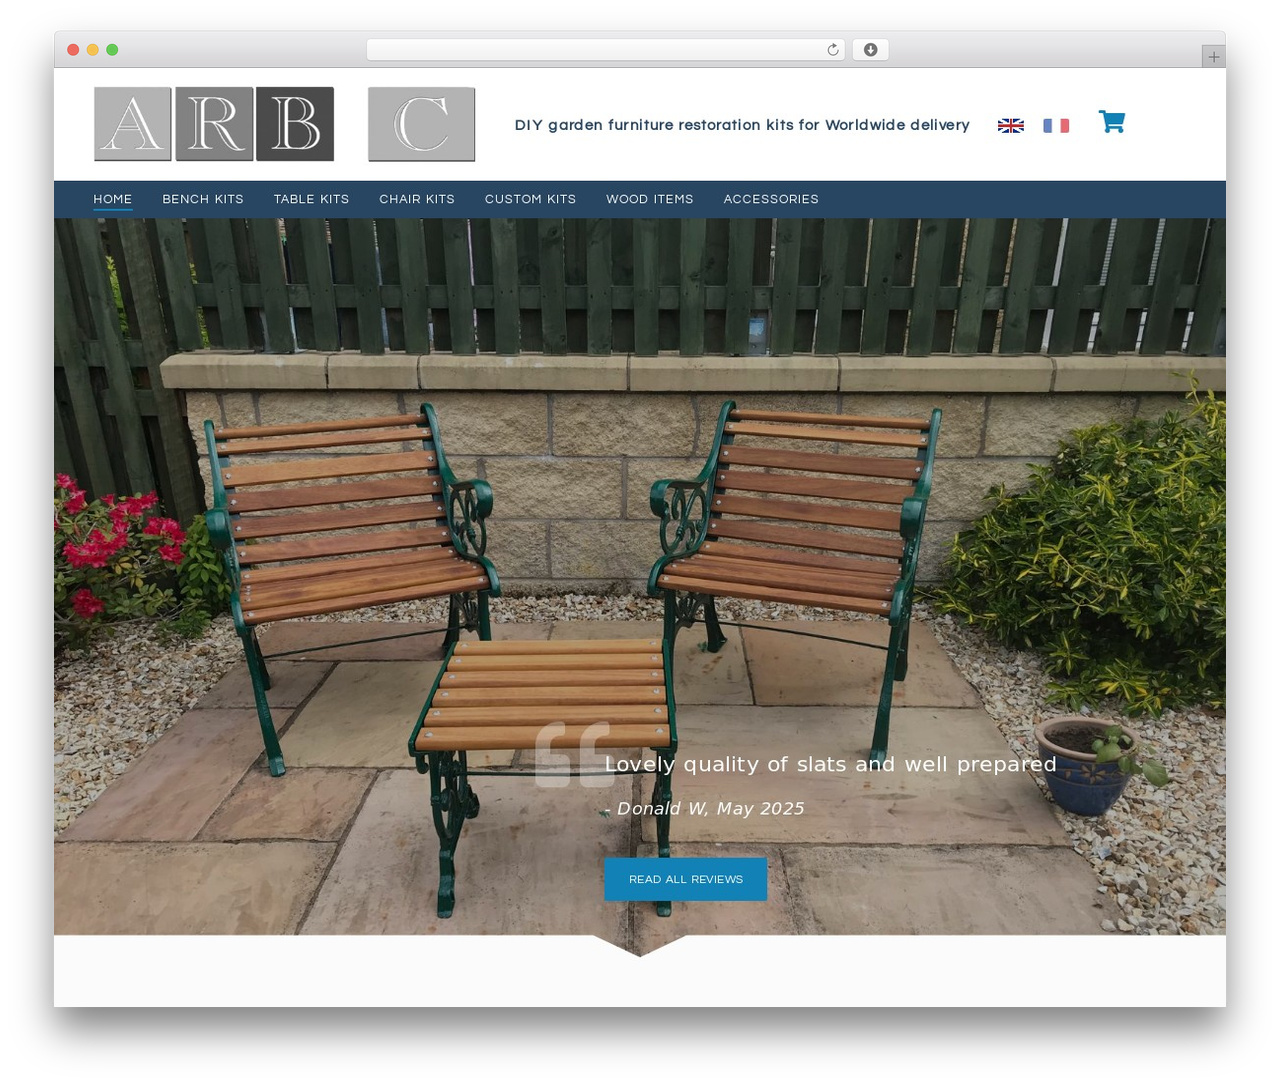
Task: Close the browser window with red button
Action: (73, 50)
